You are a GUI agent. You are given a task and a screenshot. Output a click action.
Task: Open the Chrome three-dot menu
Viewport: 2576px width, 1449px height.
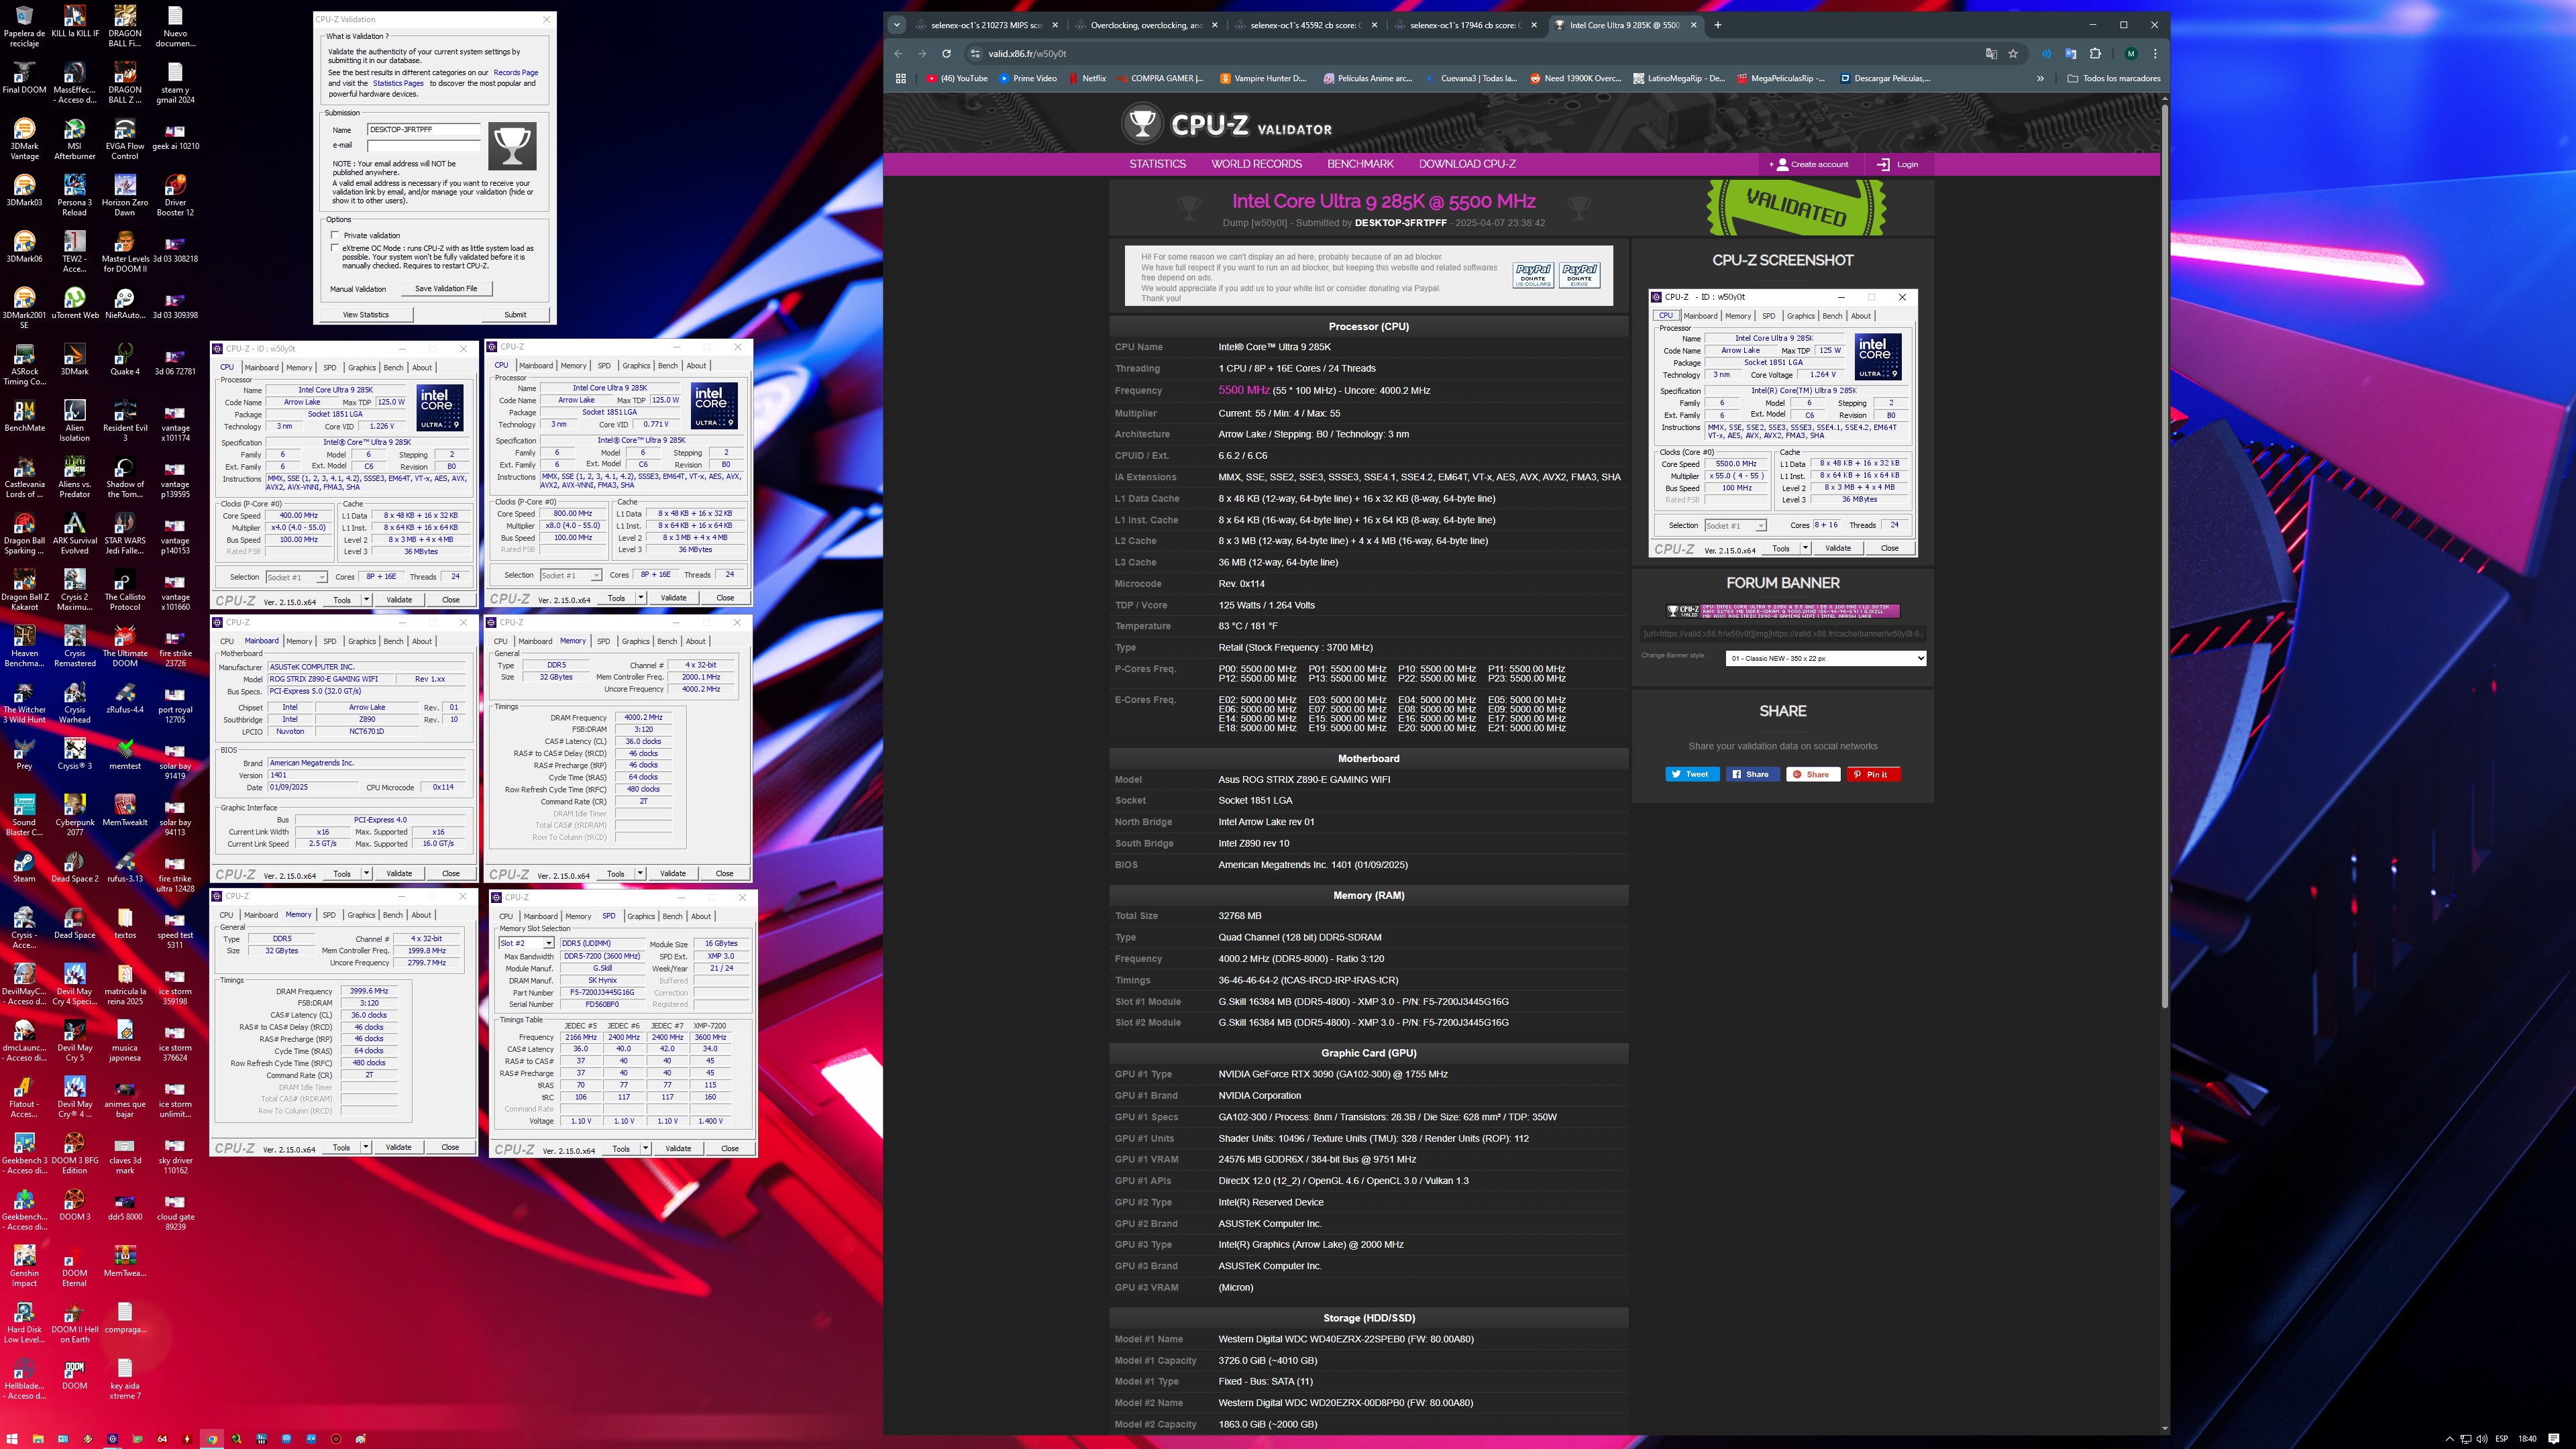[2155, 54]
